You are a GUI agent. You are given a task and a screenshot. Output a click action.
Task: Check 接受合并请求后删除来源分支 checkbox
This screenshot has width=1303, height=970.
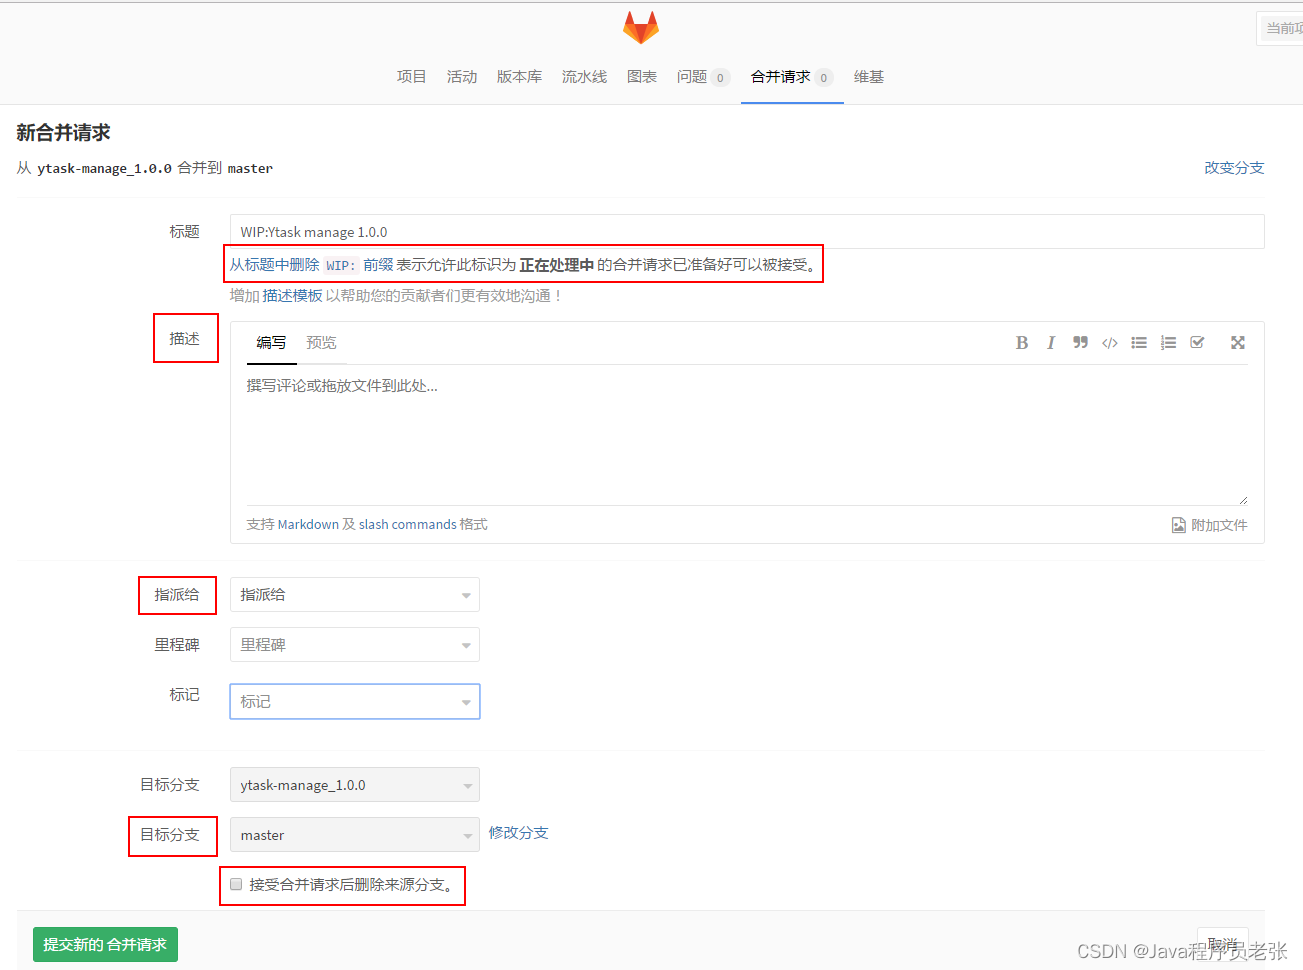point(236,884)
